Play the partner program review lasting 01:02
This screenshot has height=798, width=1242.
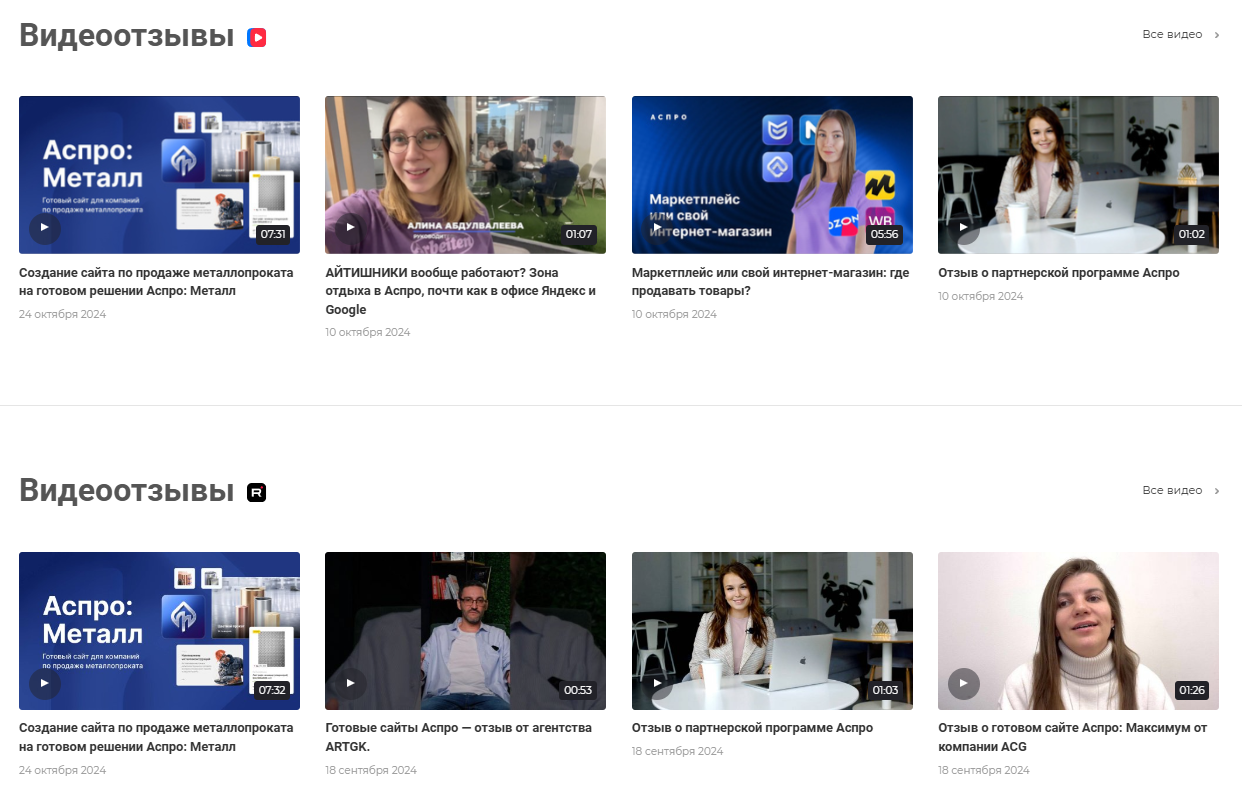(x=963, y=228)
